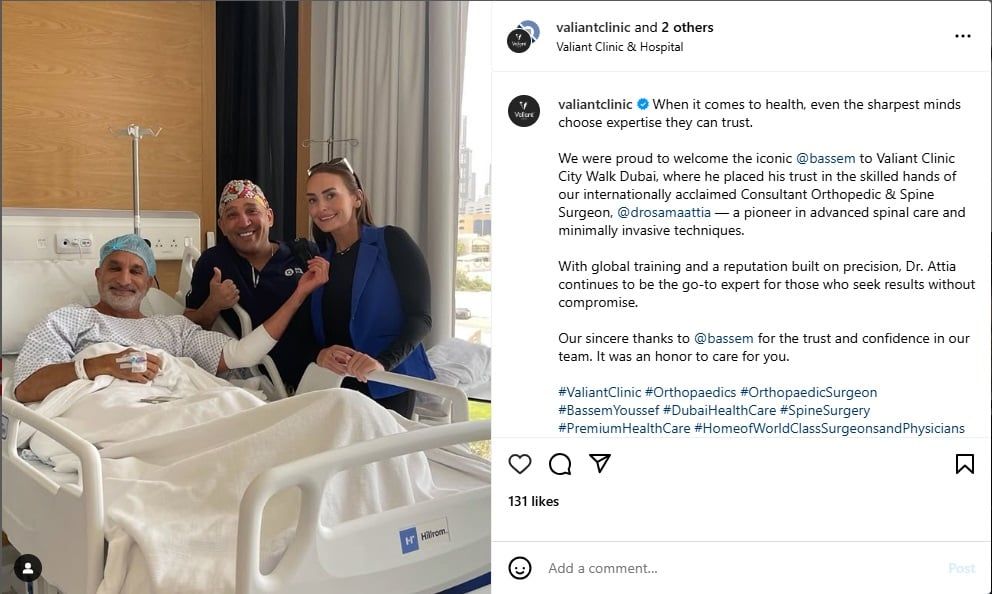Open emoji picker in comment box
This screenshot has height=594, width=992.
(519, 568)
